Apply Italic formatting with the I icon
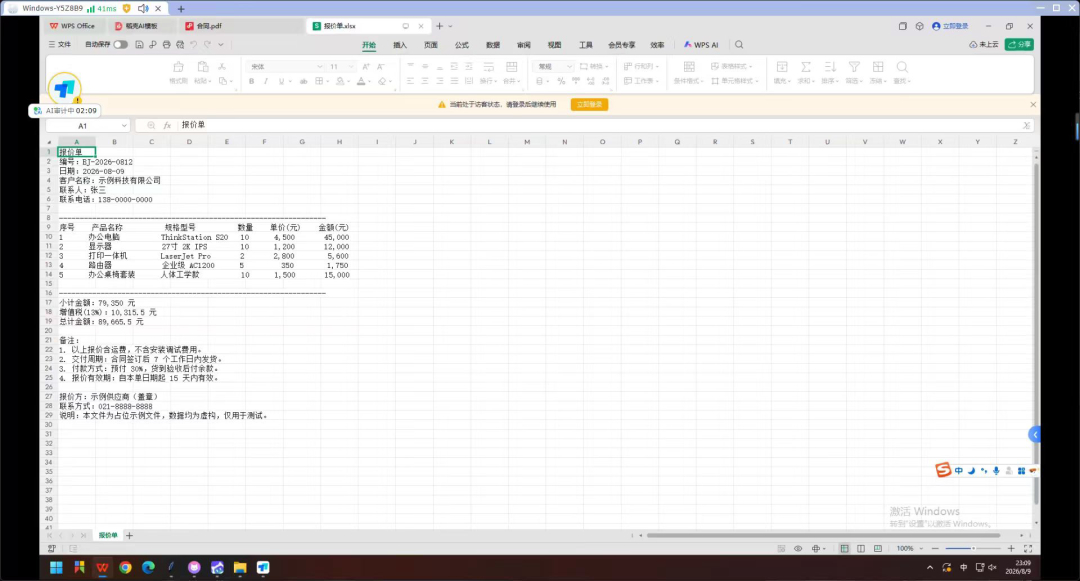The image size is (1080, 581). click(266, 81)
